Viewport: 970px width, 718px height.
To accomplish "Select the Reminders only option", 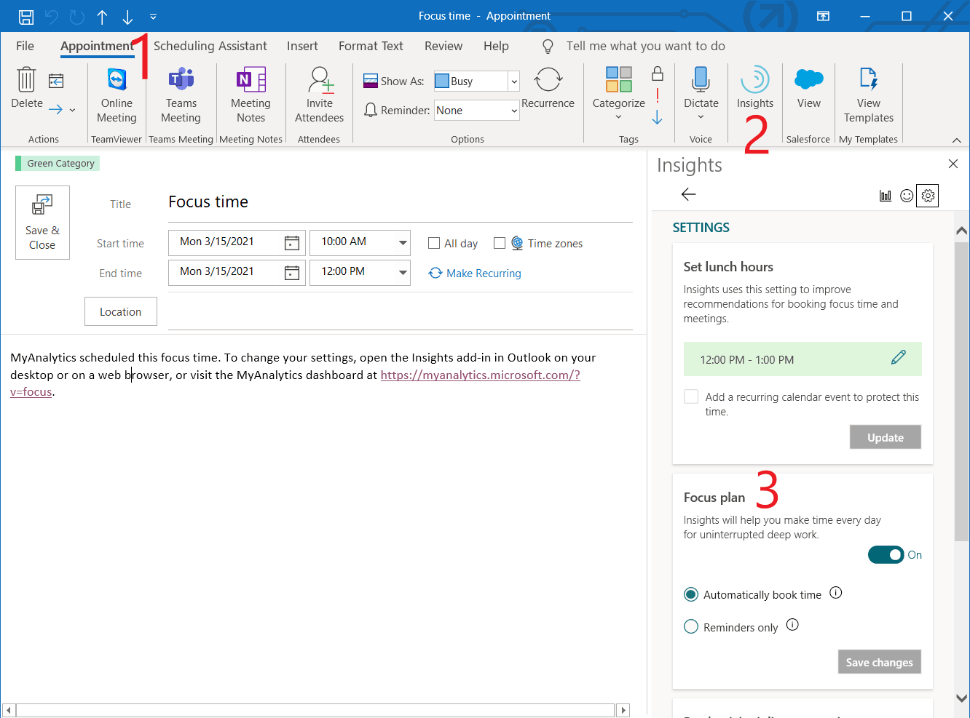I will pyautogui.click(x=690, y=626).
